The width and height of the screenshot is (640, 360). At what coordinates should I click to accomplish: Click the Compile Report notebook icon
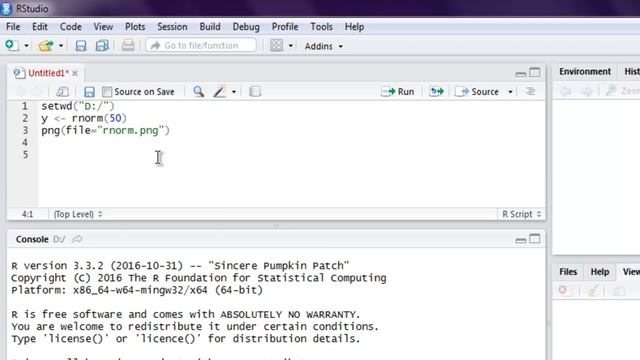pos(255,91)
